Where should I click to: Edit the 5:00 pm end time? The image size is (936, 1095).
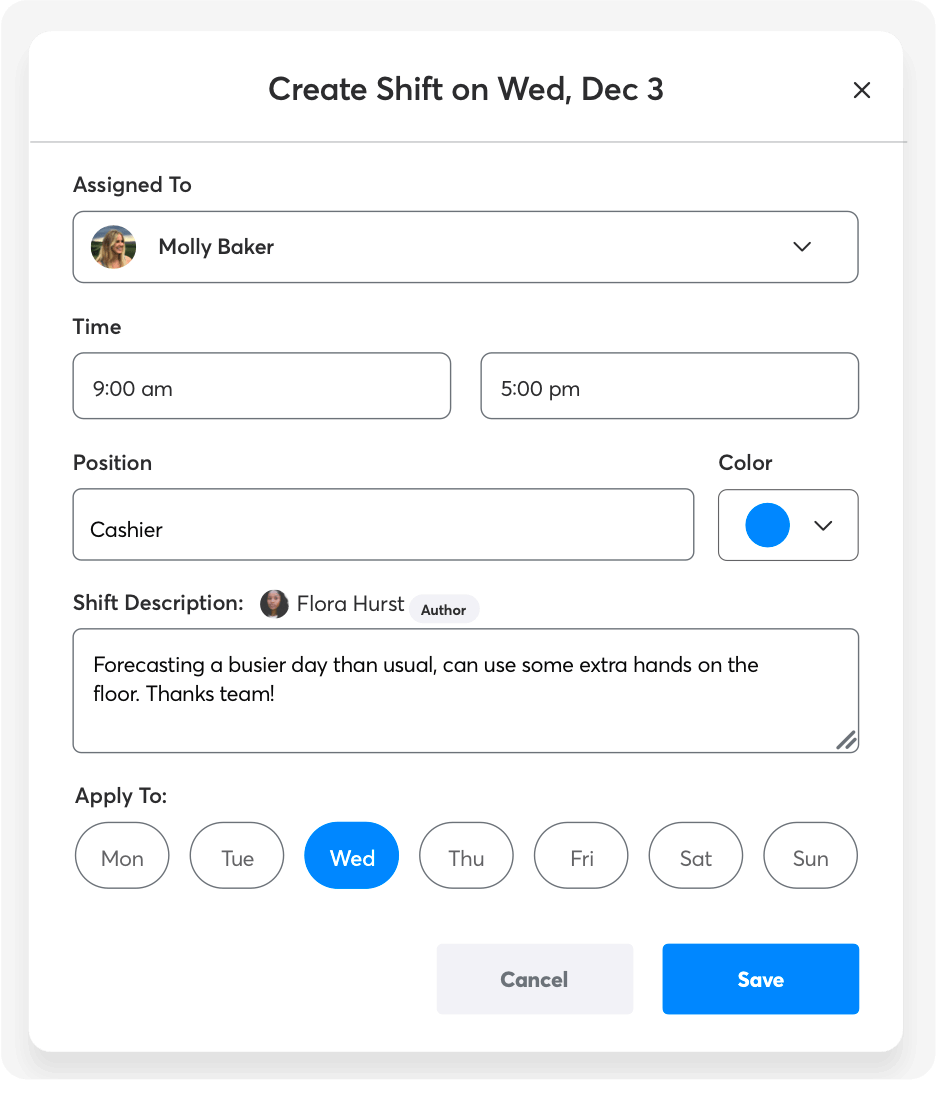(669, 386)
